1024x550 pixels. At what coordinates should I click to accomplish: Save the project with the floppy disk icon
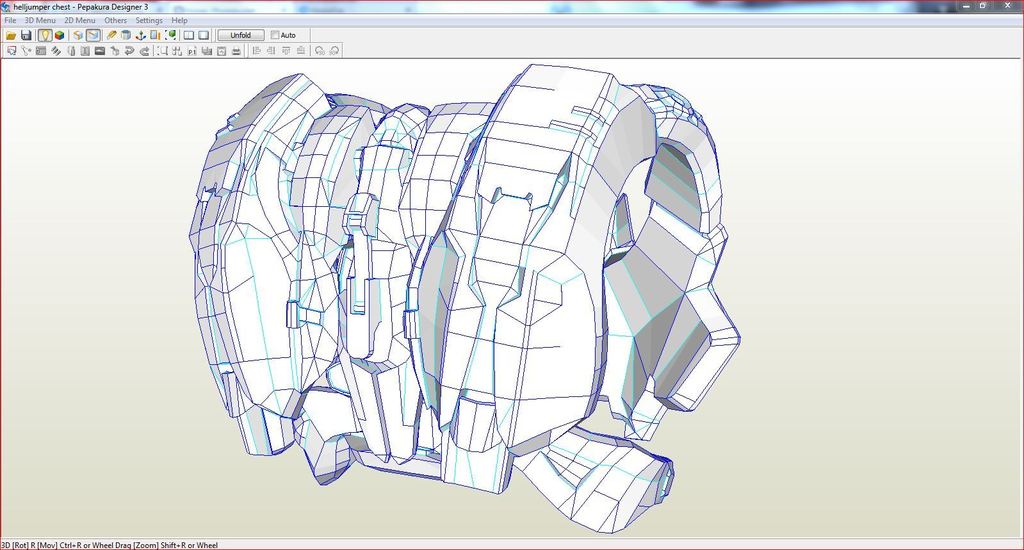26,35
